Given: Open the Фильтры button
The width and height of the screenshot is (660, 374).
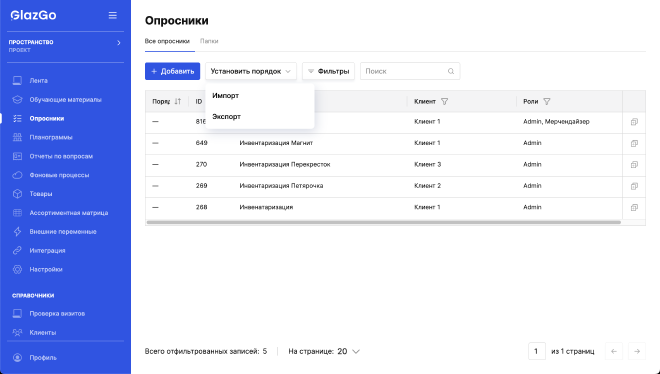Looking at the screenshot, I should [328, 71].
